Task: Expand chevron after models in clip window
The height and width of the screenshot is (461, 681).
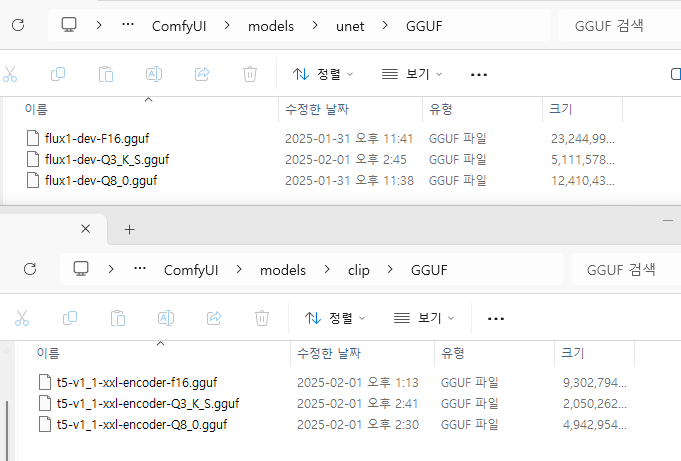Action: click(x=327, y=270)
